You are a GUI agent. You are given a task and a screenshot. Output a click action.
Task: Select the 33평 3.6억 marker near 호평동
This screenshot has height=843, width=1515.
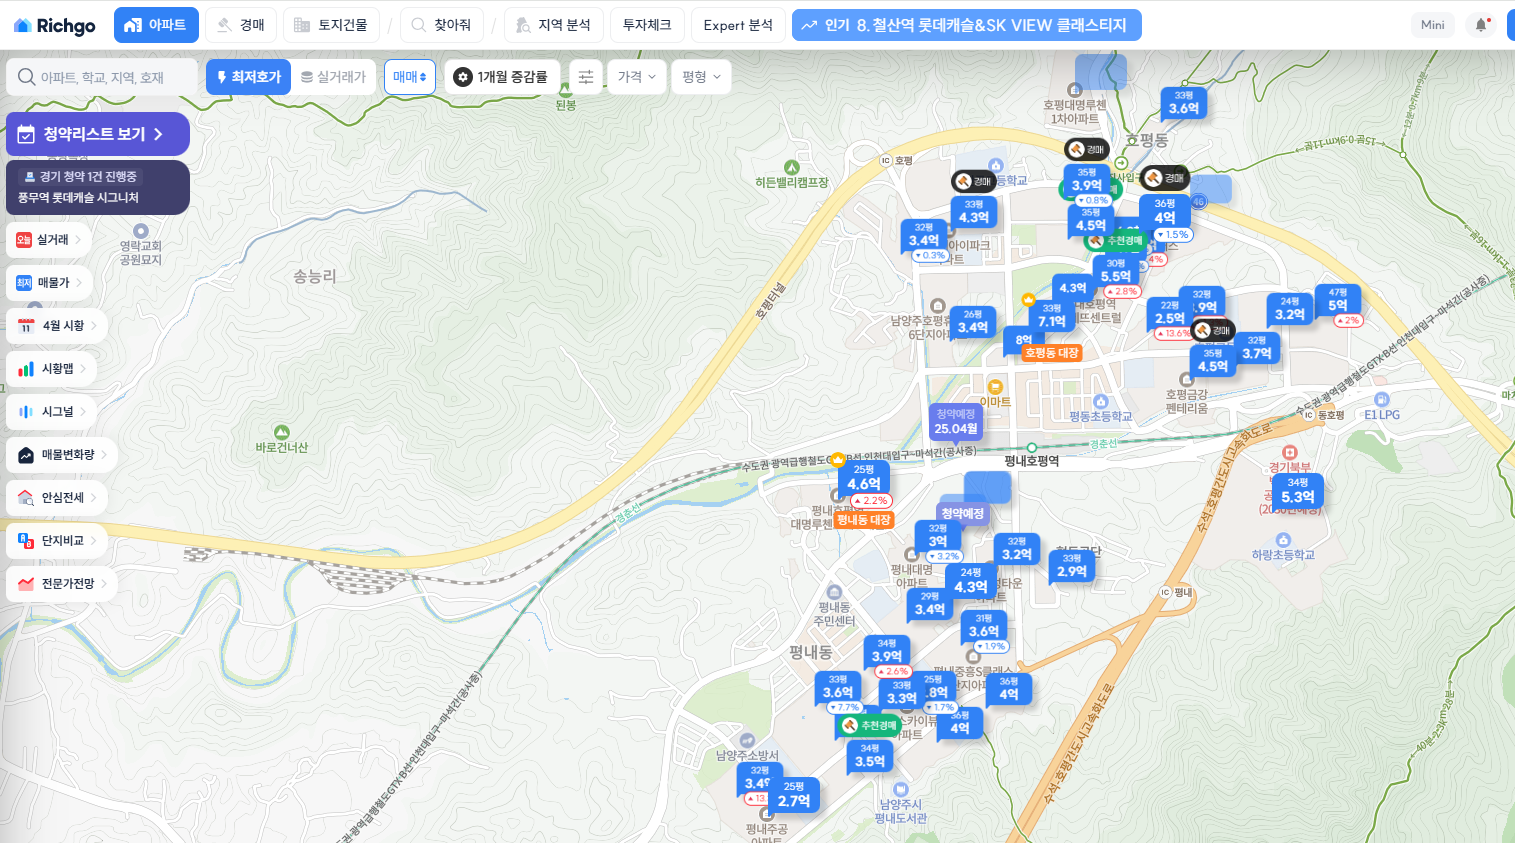coord(1184,103)
